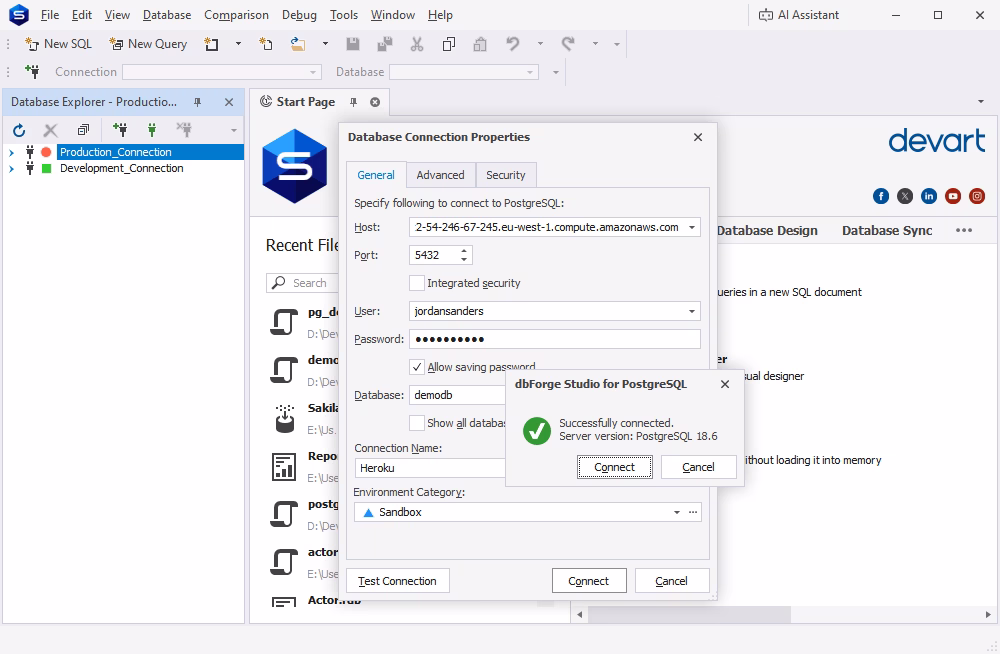Click the New SQL toolbar button
Viewport: 1000px width, 654px height.
(x=58, y=43)
